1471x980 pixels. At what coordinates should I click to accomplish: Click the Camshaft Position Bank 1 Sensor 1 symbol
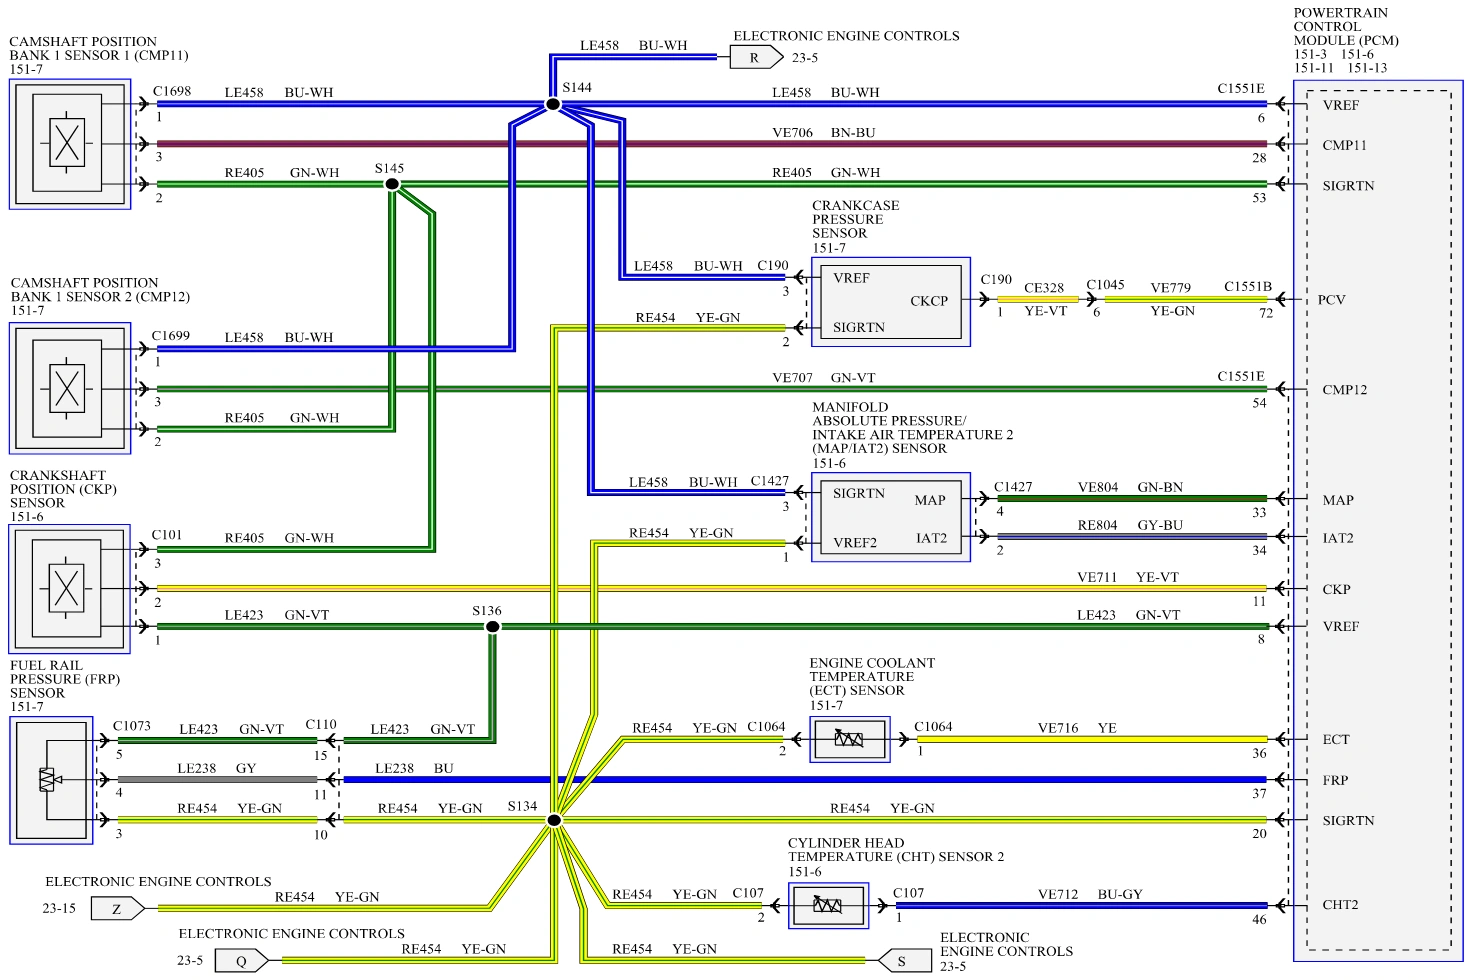coord(70,144)
